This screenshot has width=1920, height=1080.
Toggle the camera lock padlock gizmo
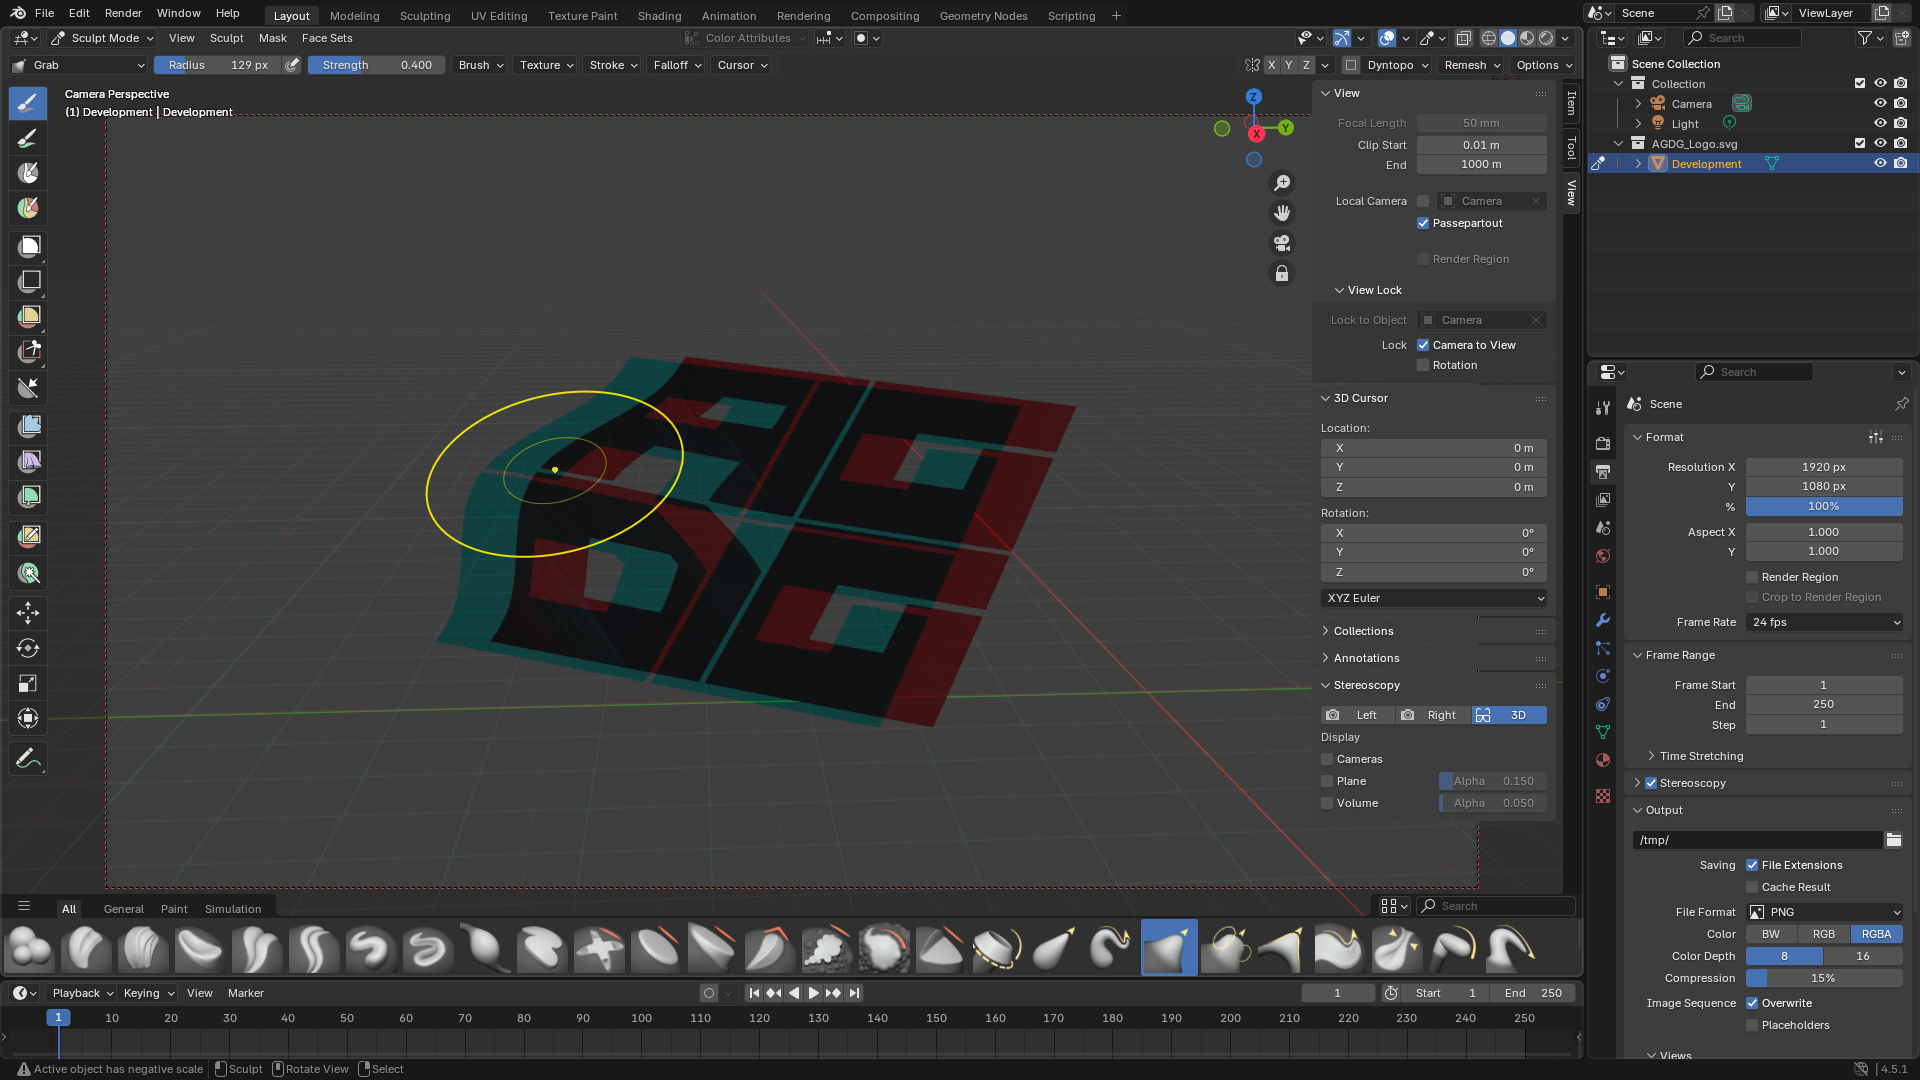[1282, 273]
